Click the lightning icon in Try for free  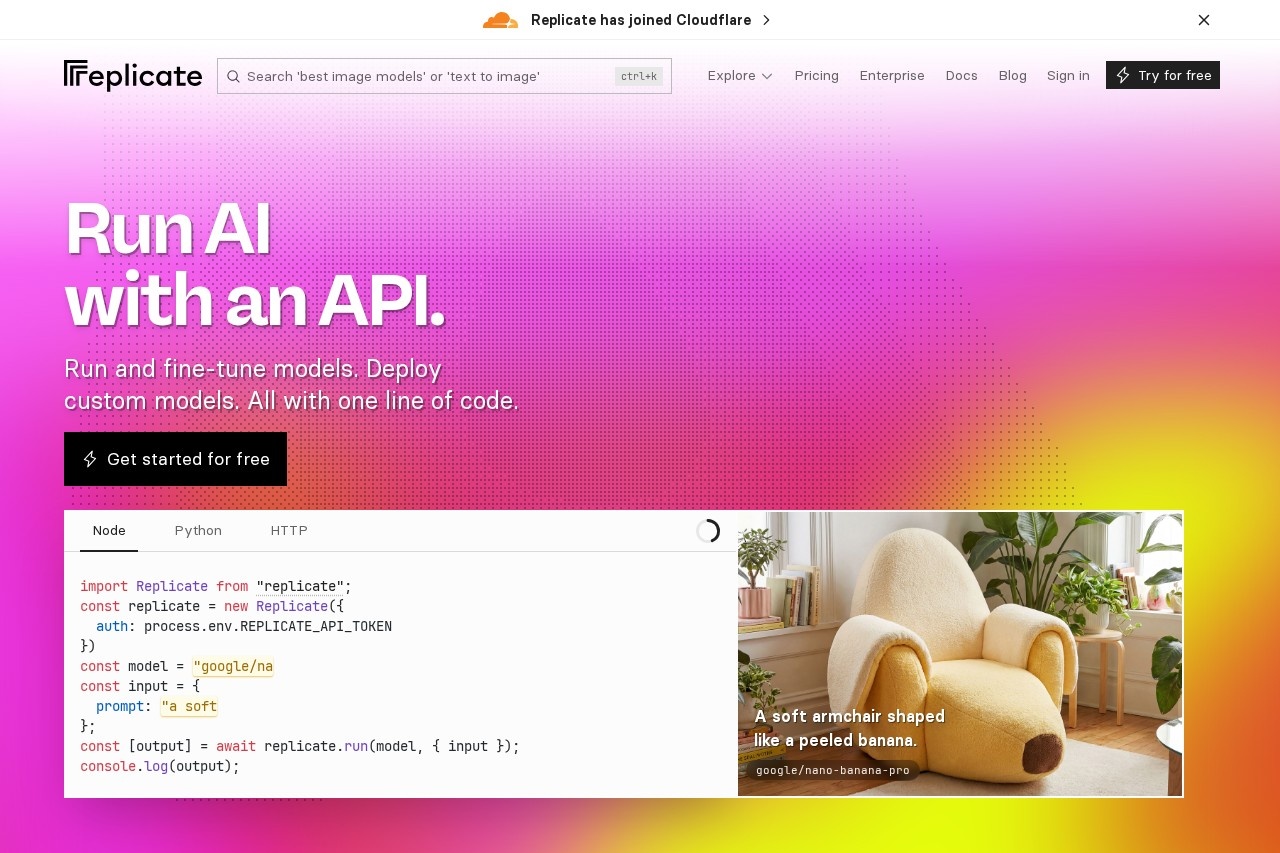click(1123, 75)
